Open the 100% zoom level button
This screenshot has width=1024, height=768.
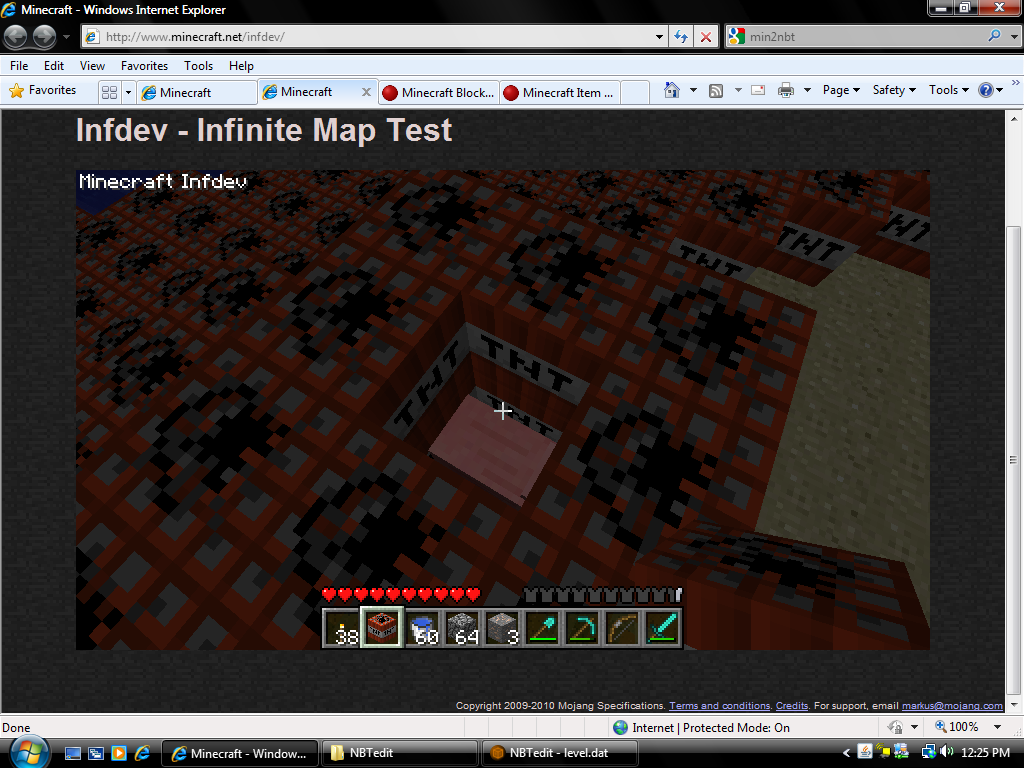[957, 727]
